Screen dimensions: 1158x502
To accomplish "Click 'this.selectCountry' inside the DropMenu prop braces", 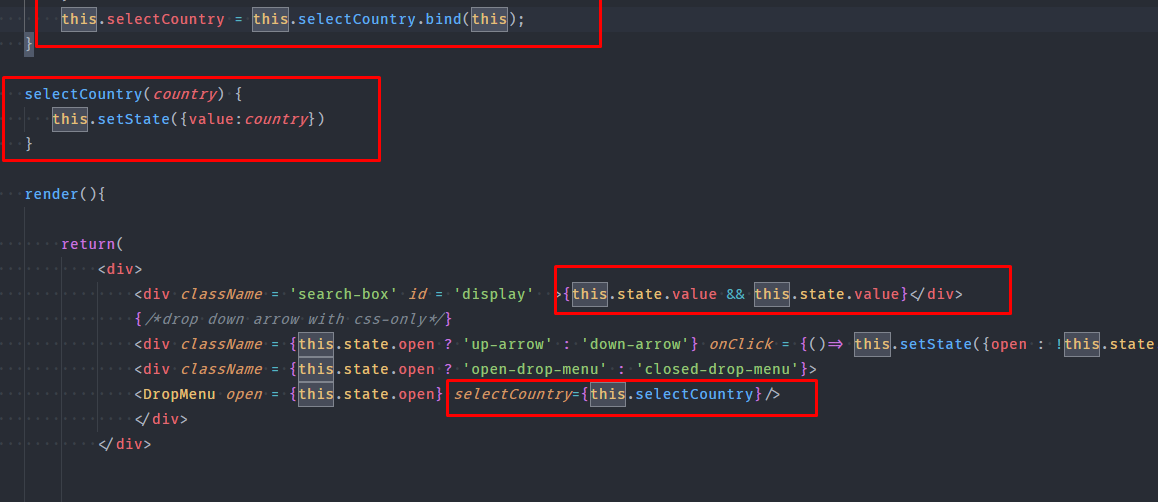I will coord(671,394).
